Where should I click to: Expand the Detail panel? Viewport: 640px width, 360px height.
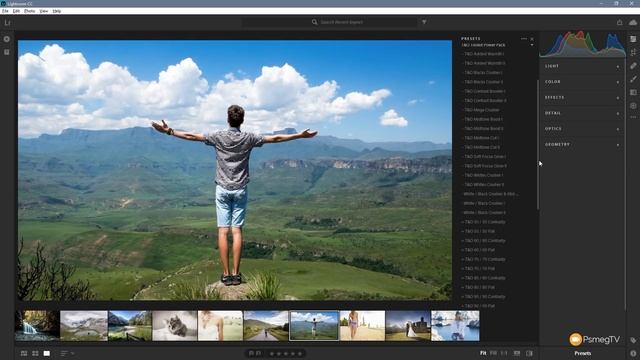582,113
